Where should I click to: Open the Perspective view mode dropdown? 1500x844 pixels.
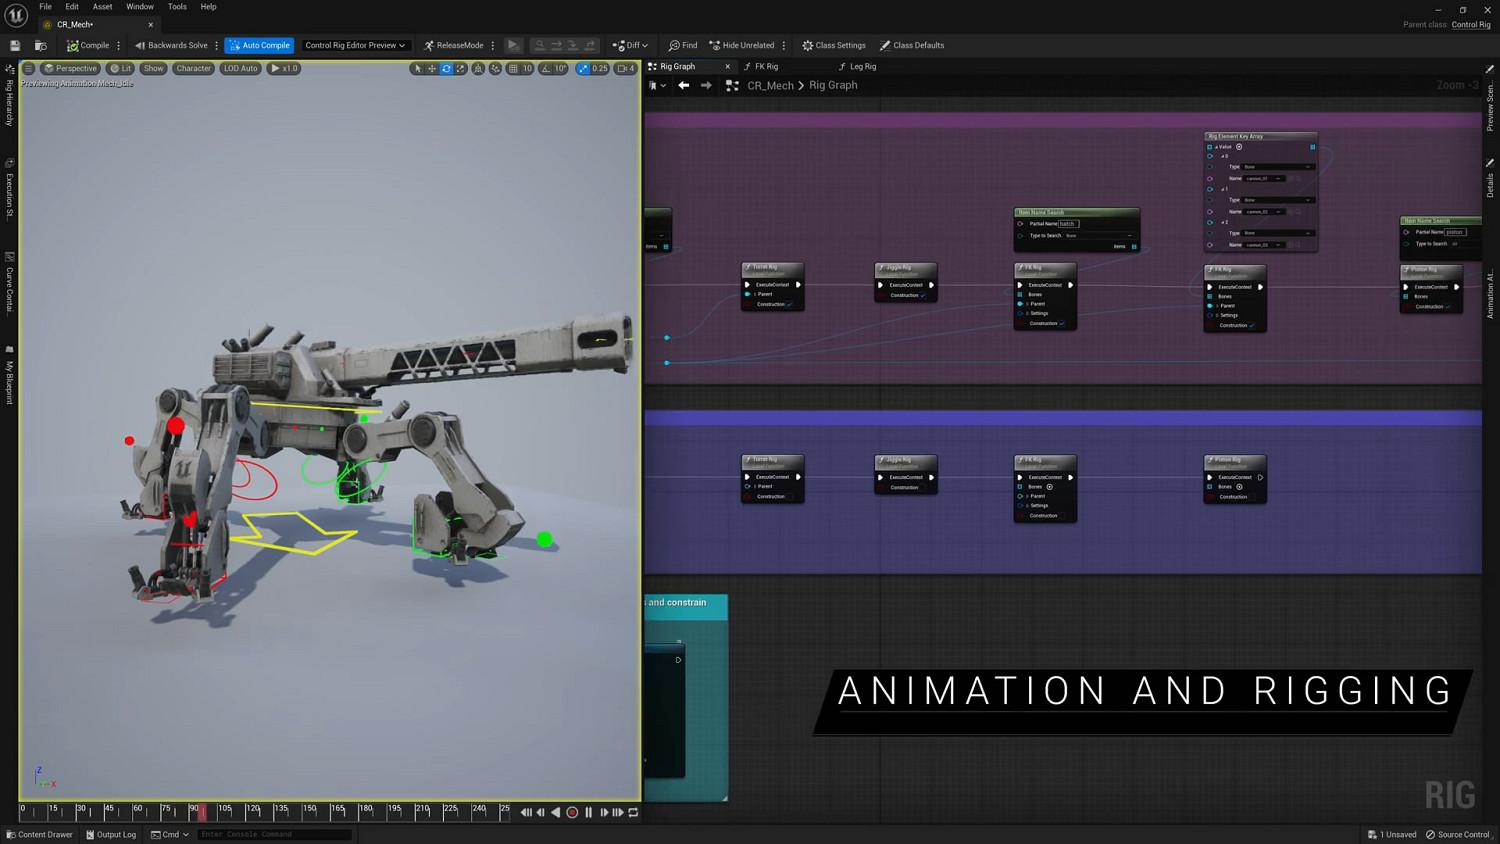[x=69, y=69]
